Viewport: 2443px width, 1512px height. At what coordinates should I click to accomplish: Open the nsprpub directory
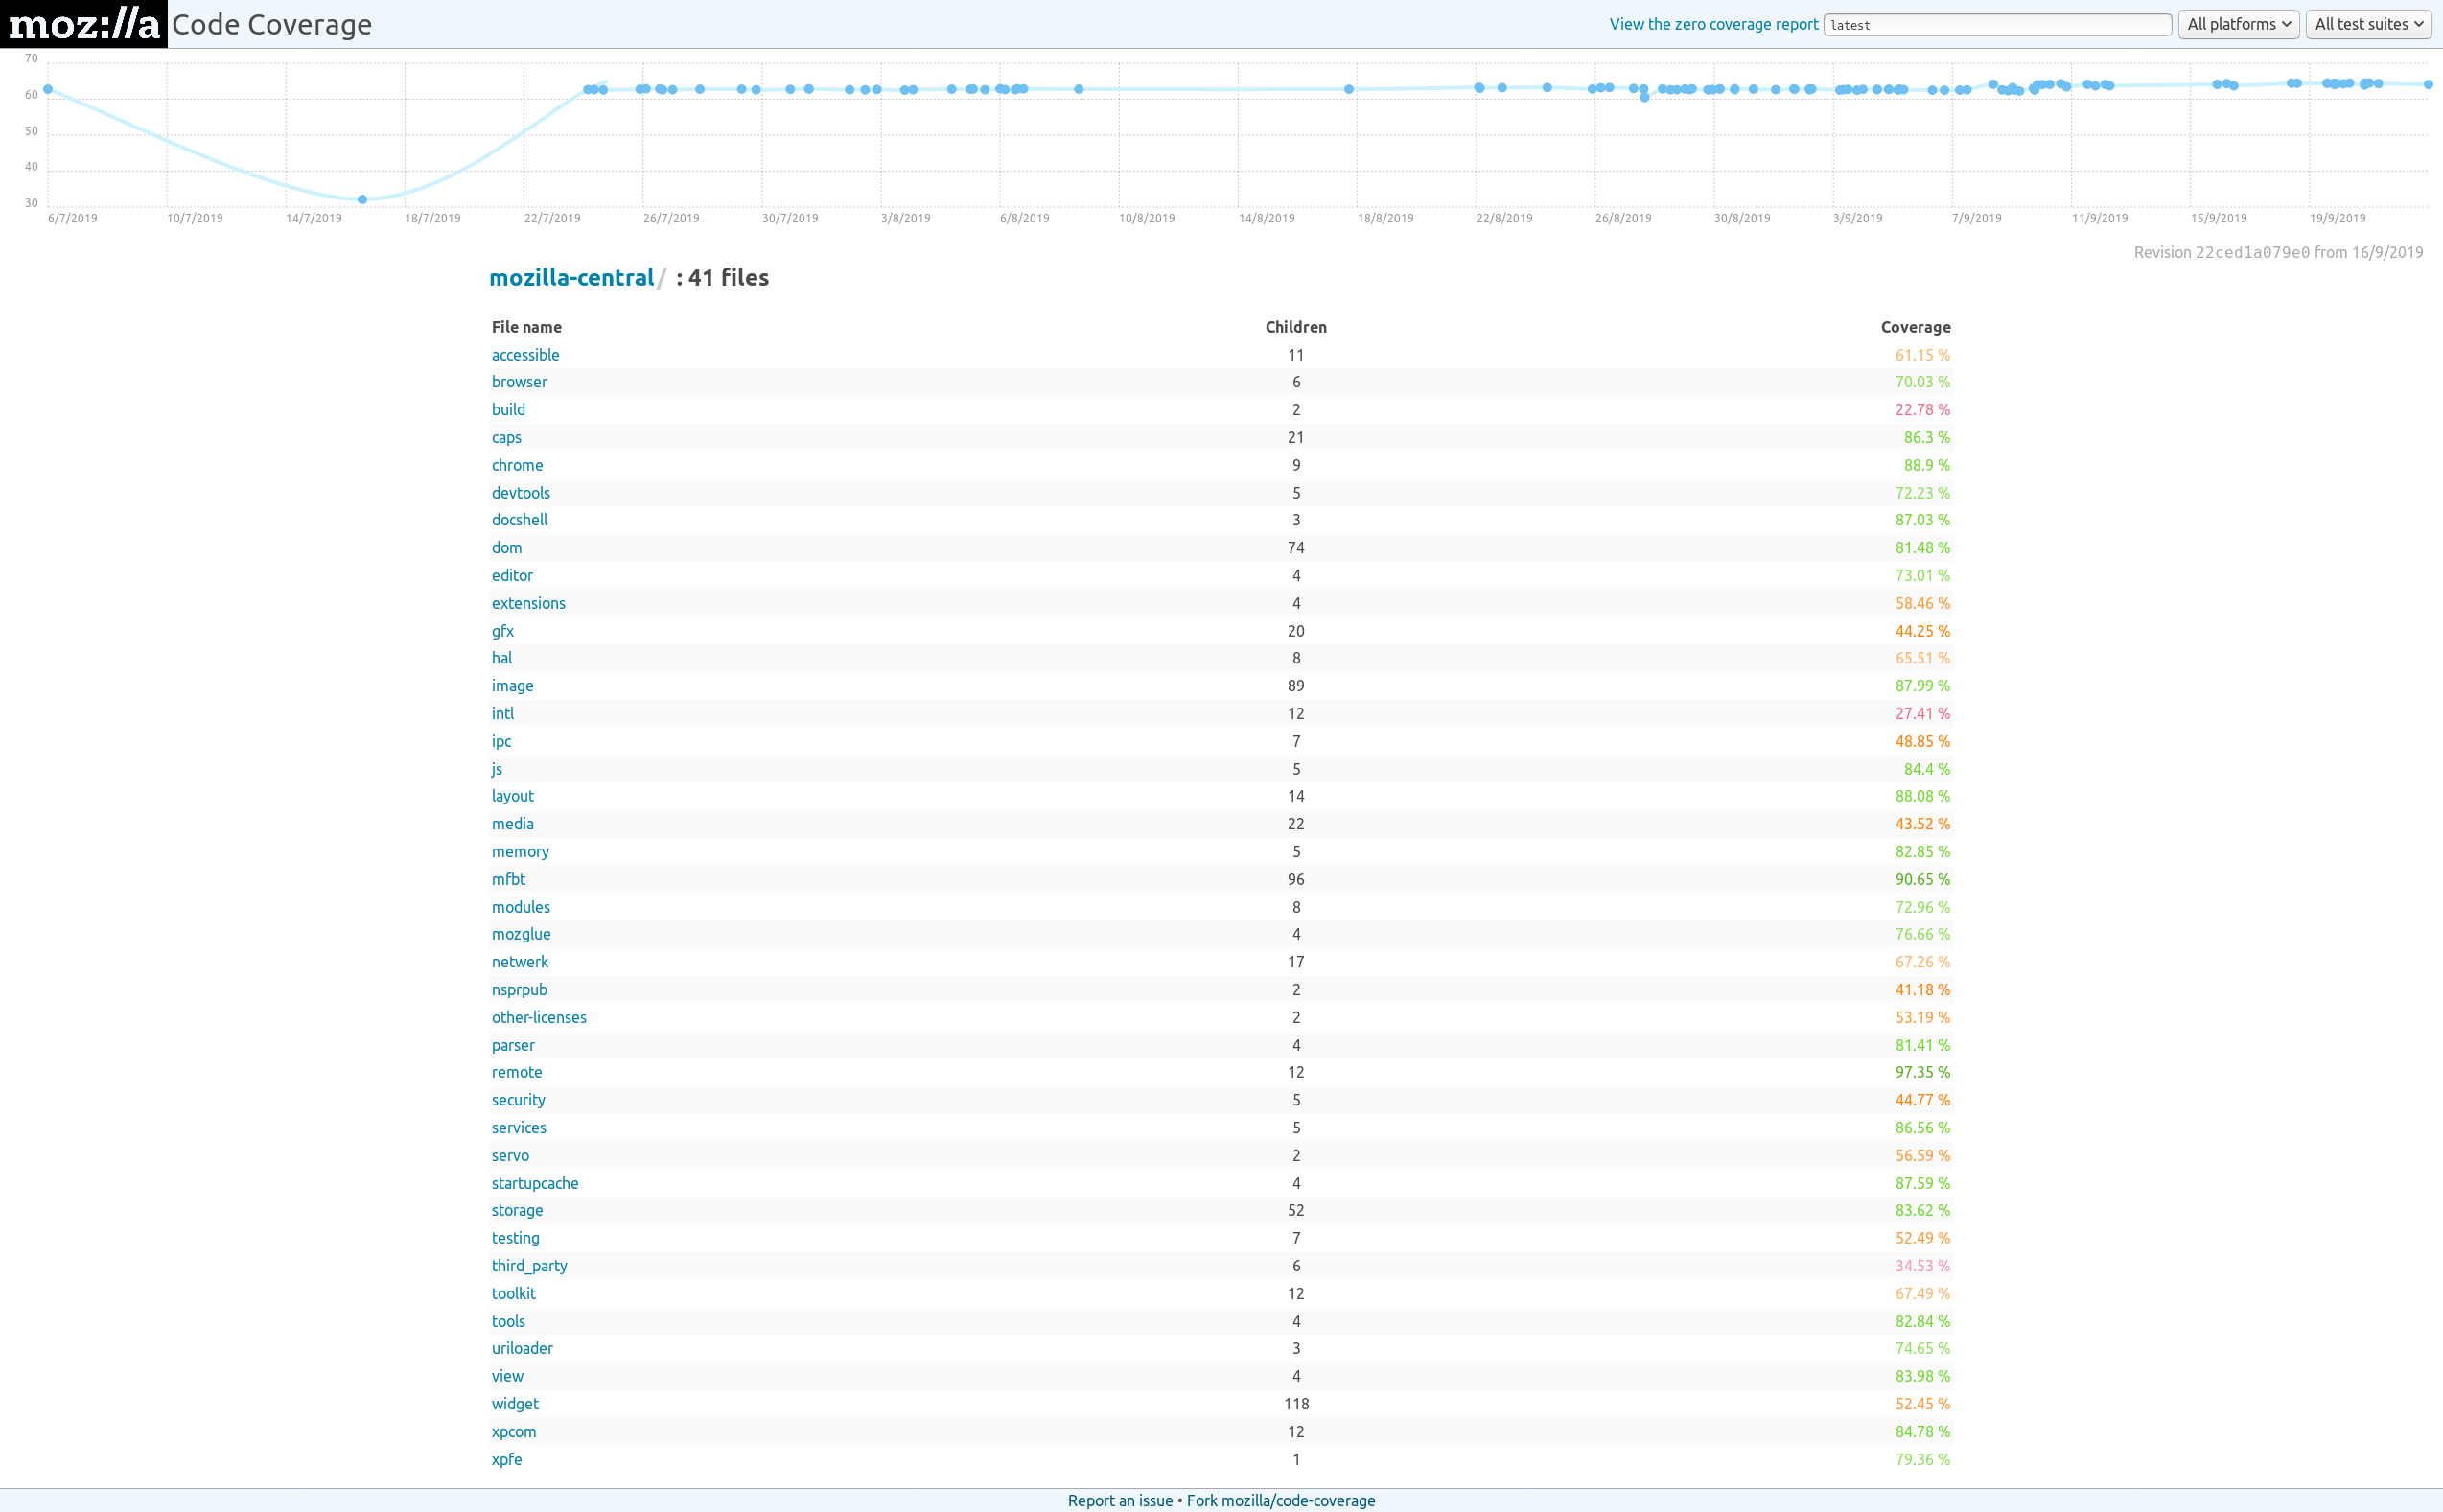tap(519, 990)
